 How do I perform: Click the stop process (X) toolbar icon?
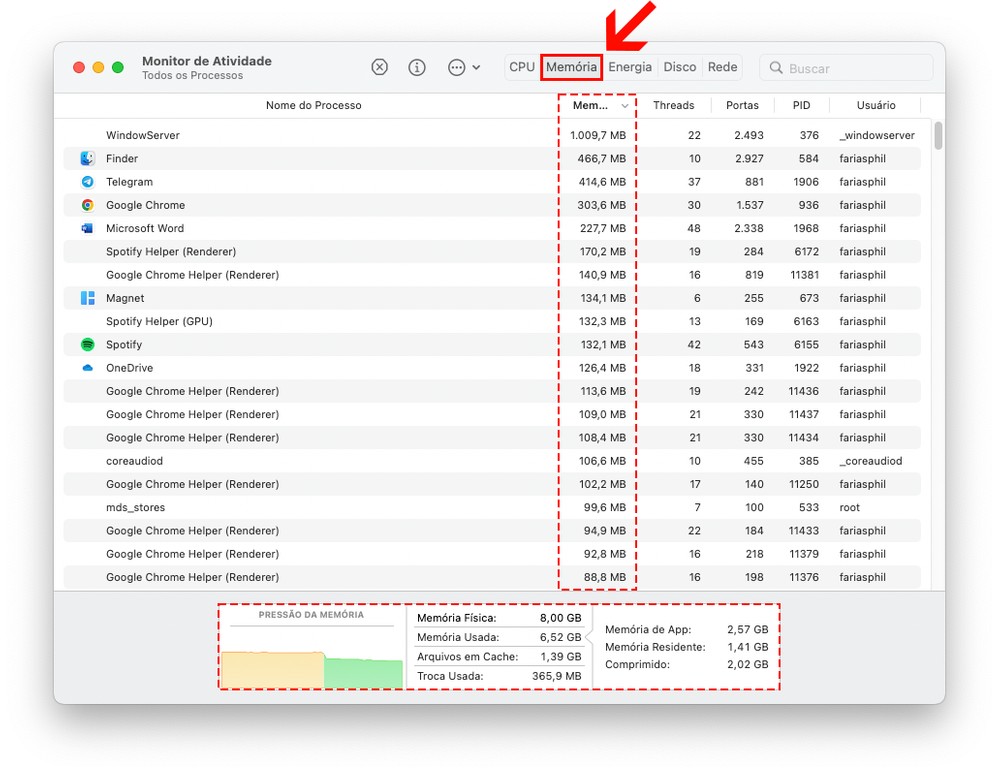379,67
